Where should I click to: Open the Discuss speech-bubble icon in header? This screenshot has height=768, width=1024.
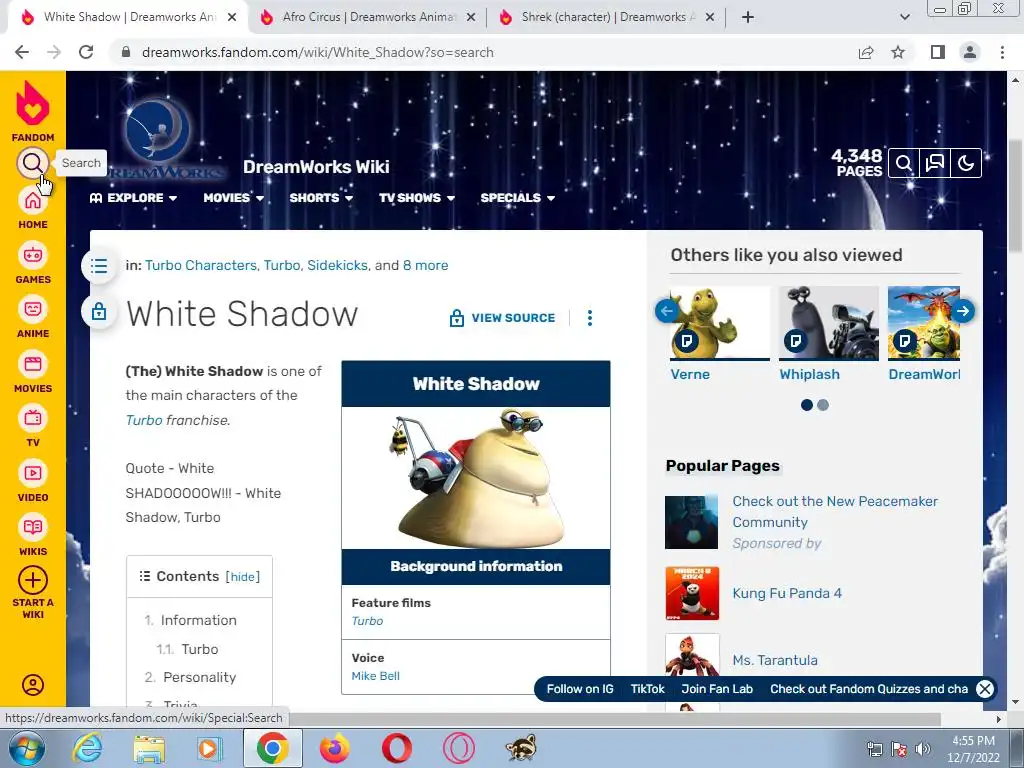tap(935, 163)
